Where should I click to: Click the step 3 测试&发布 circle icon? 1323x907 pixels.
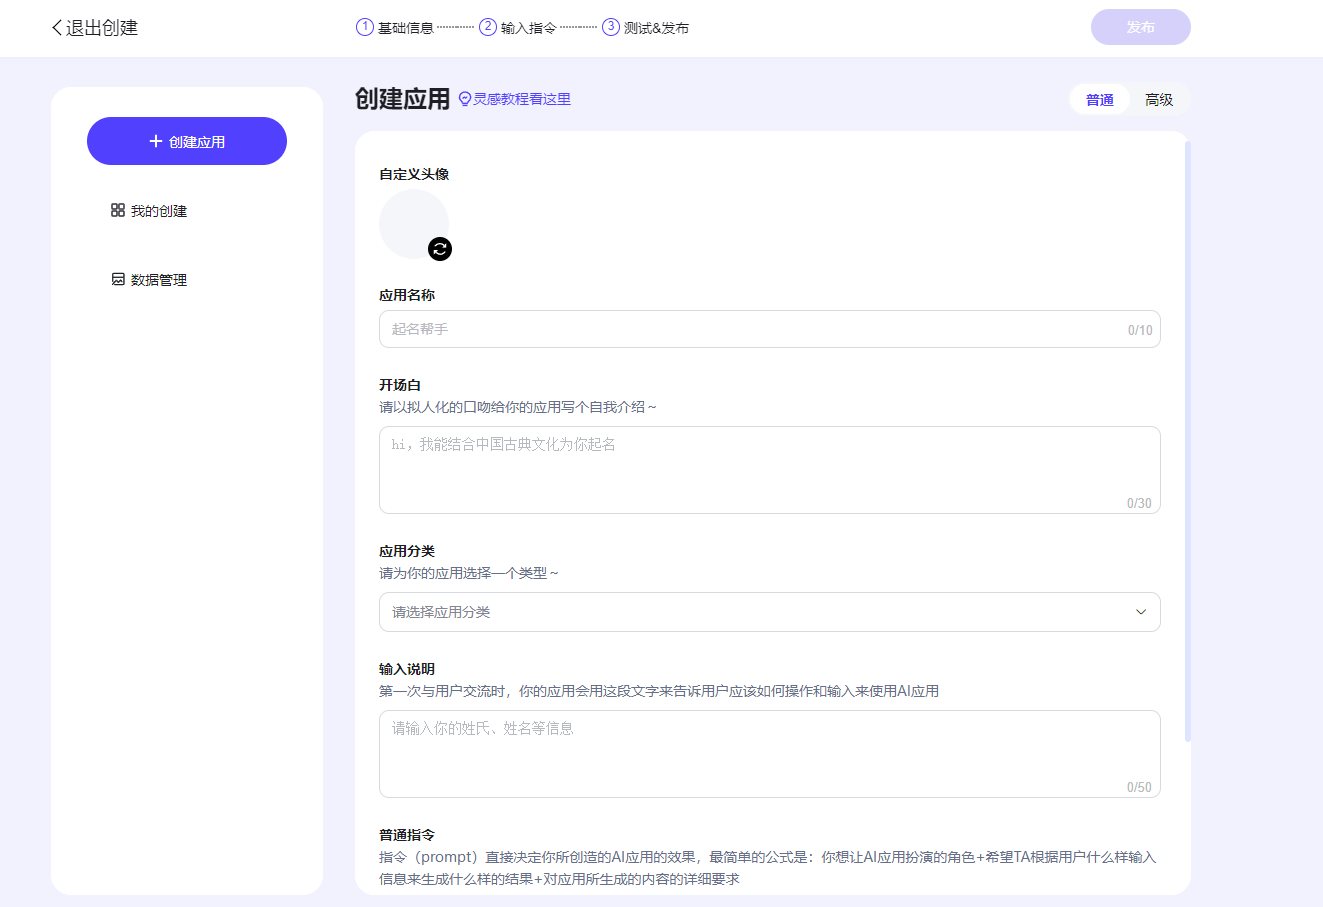tap(611, 27)
